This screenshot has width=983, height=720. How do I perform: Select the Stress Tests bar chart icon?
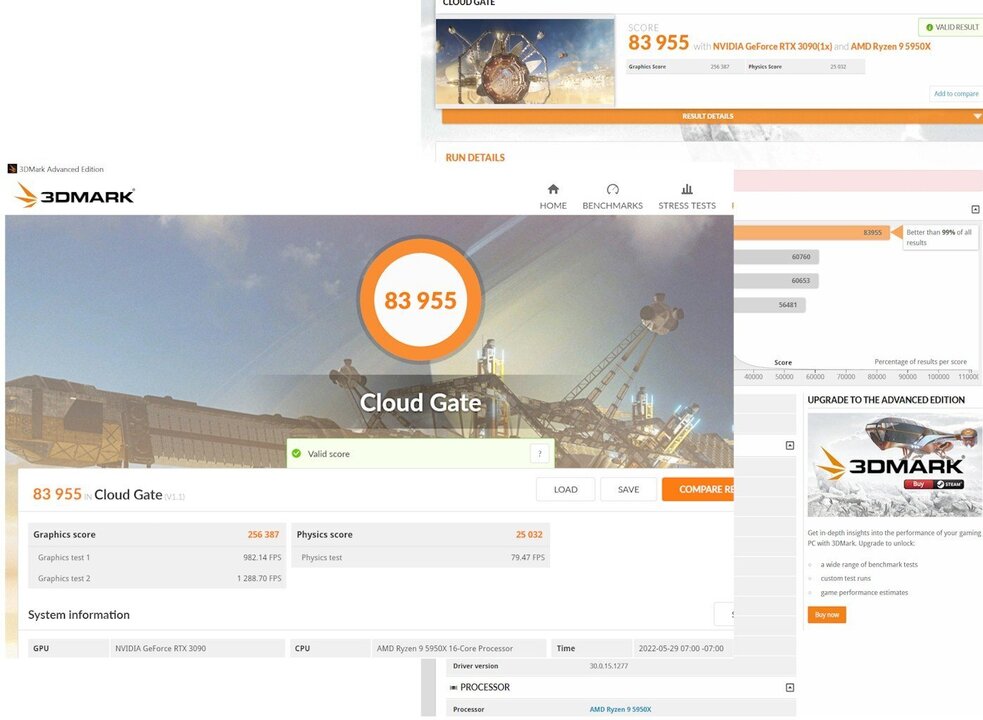[x=687, y=189]
